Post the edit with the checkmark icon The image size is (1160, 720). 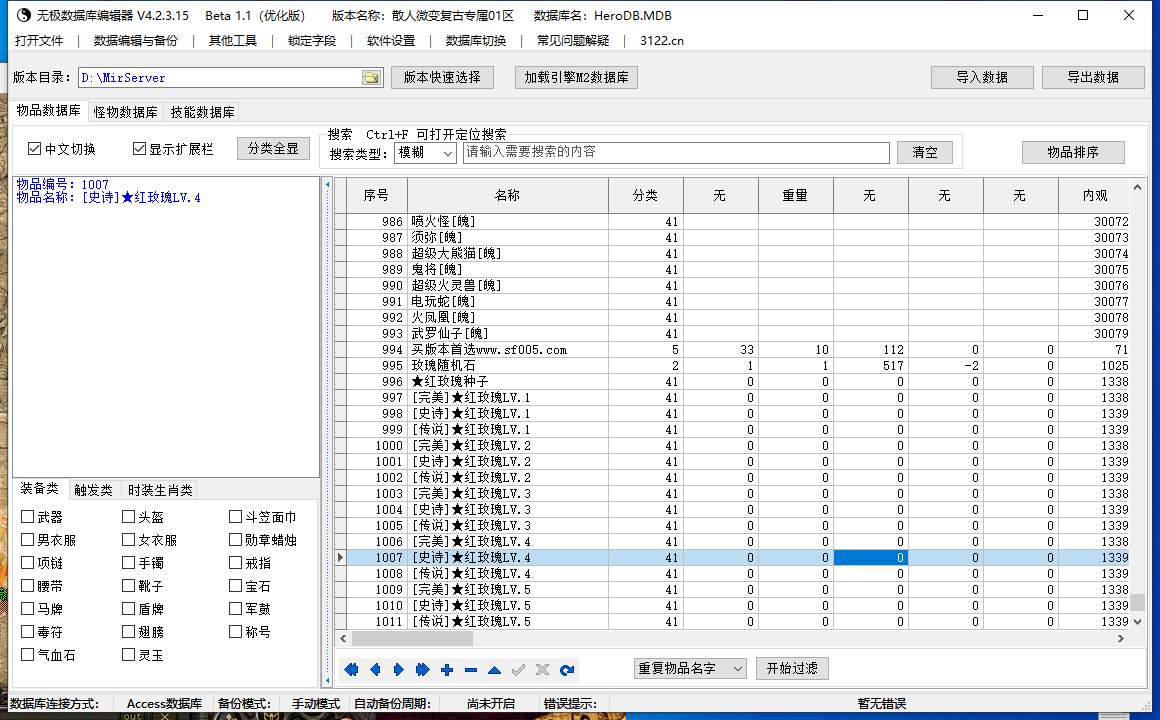pos(519,670)
